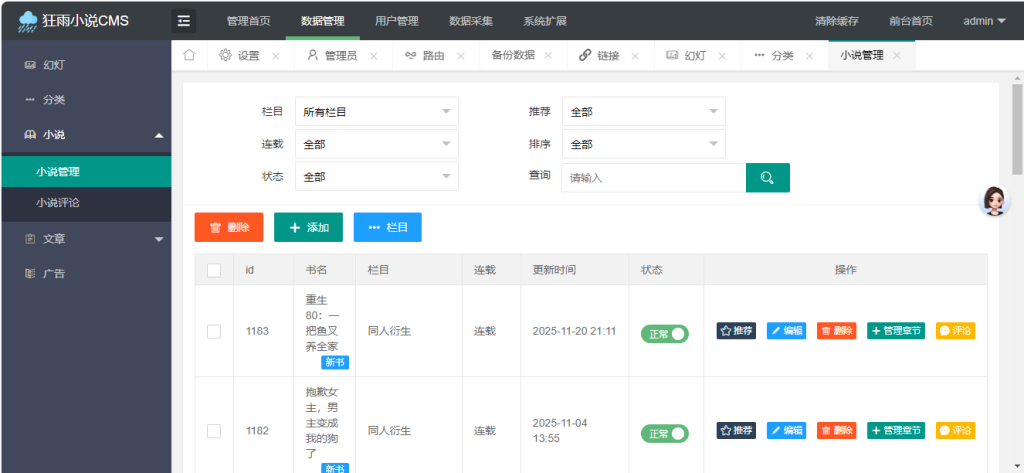Open 用户管理 in top navigation
This screenshot has width=1024, height=473.
[x=396, y=21]
